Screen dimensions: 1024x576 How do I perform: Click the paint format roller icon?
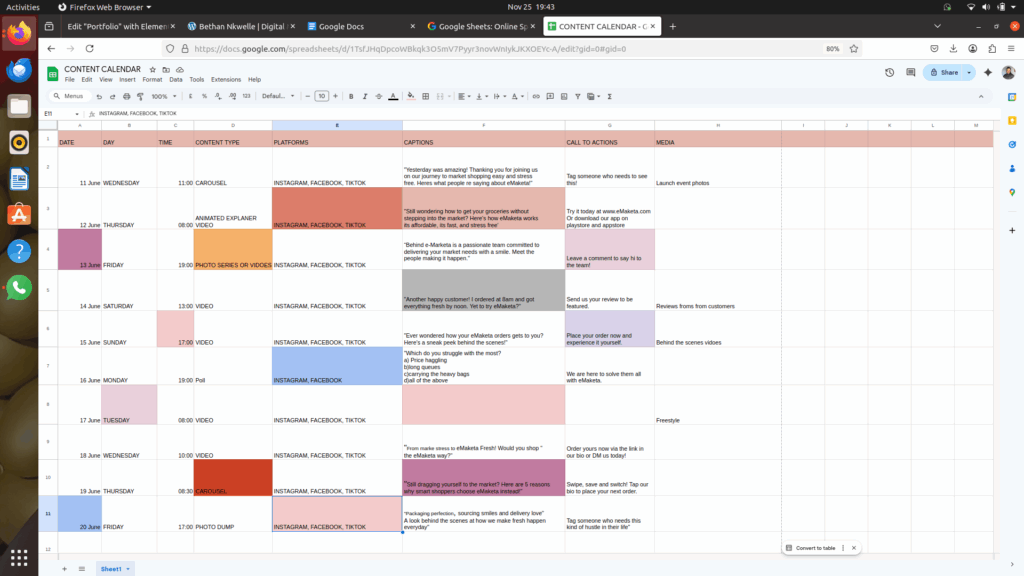140,96
